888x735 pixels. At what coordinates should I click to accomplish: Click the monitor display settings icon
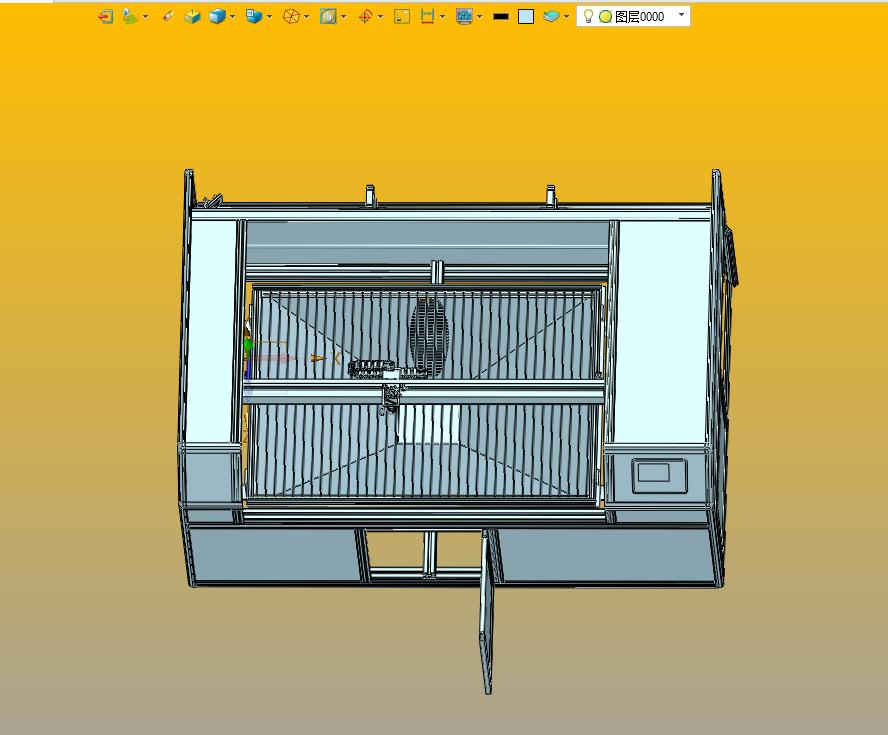[x=464, y=17]
